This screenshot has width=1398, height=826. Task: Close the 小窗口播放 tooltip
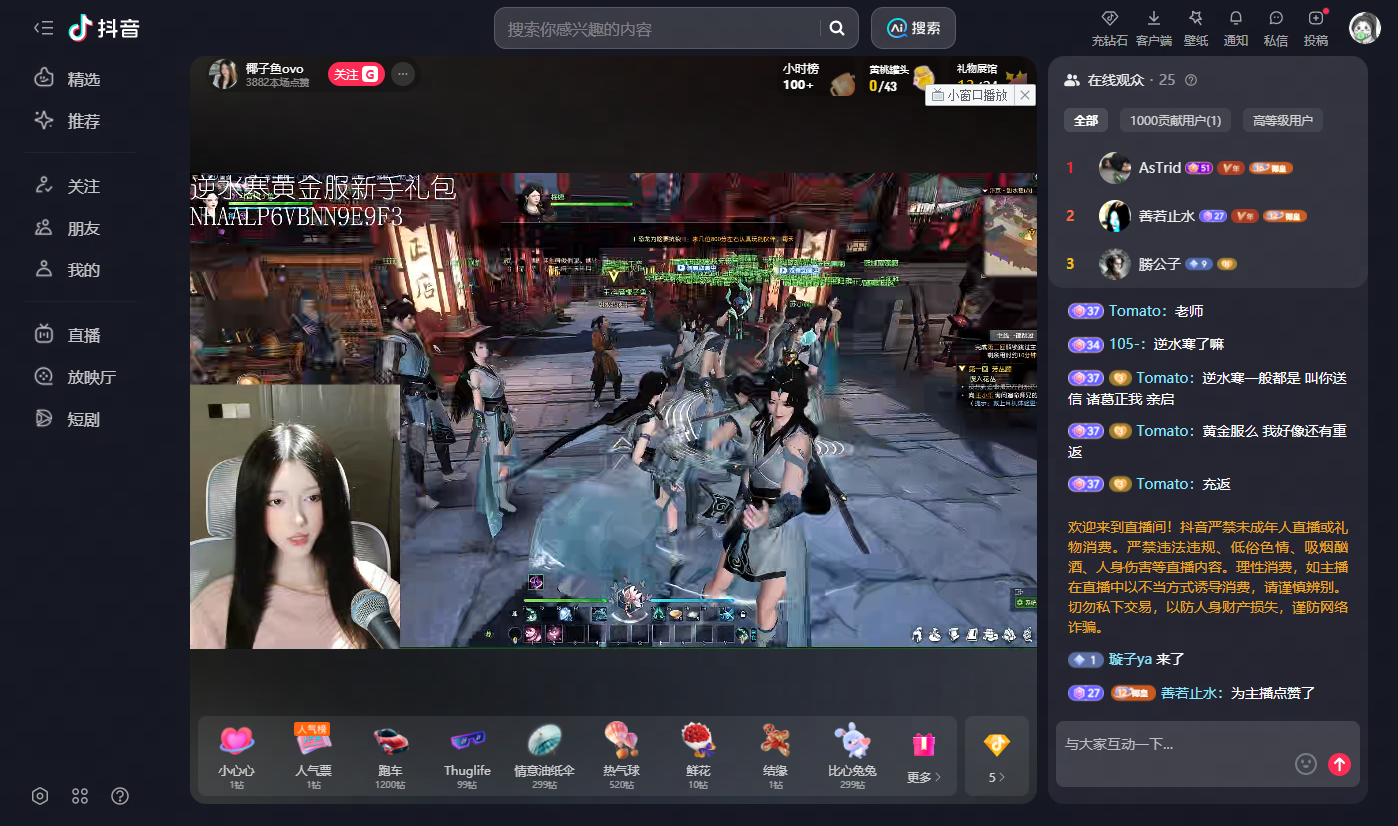coord(1025,95)
